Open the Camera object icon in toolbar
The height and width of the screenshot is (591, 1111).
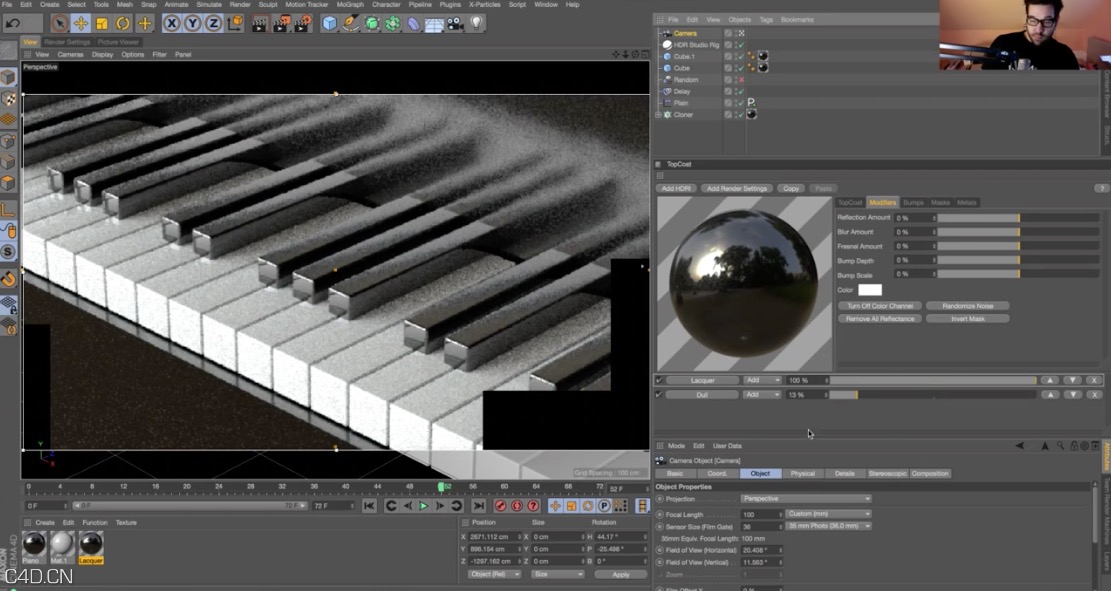point(455,23)
